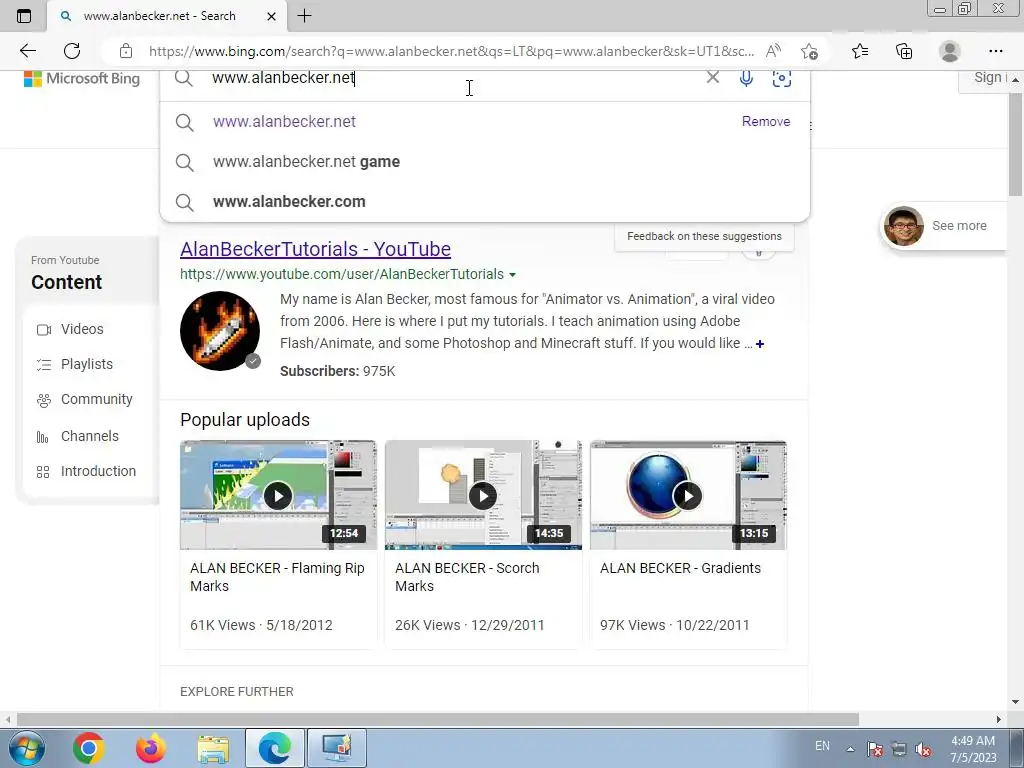Click the horizontal scrollbar thumb
Image resolution: width=1024 pixels, height=768 pixels.
pyautogui.click(x=438, y=719)
